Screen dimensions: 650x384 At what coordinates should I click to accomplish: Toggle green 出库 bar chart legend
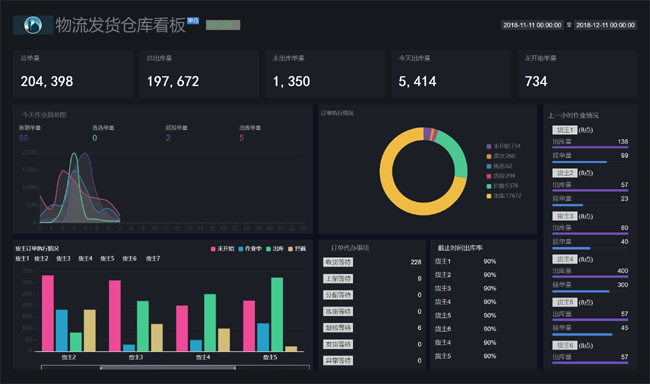click(275, 249)
